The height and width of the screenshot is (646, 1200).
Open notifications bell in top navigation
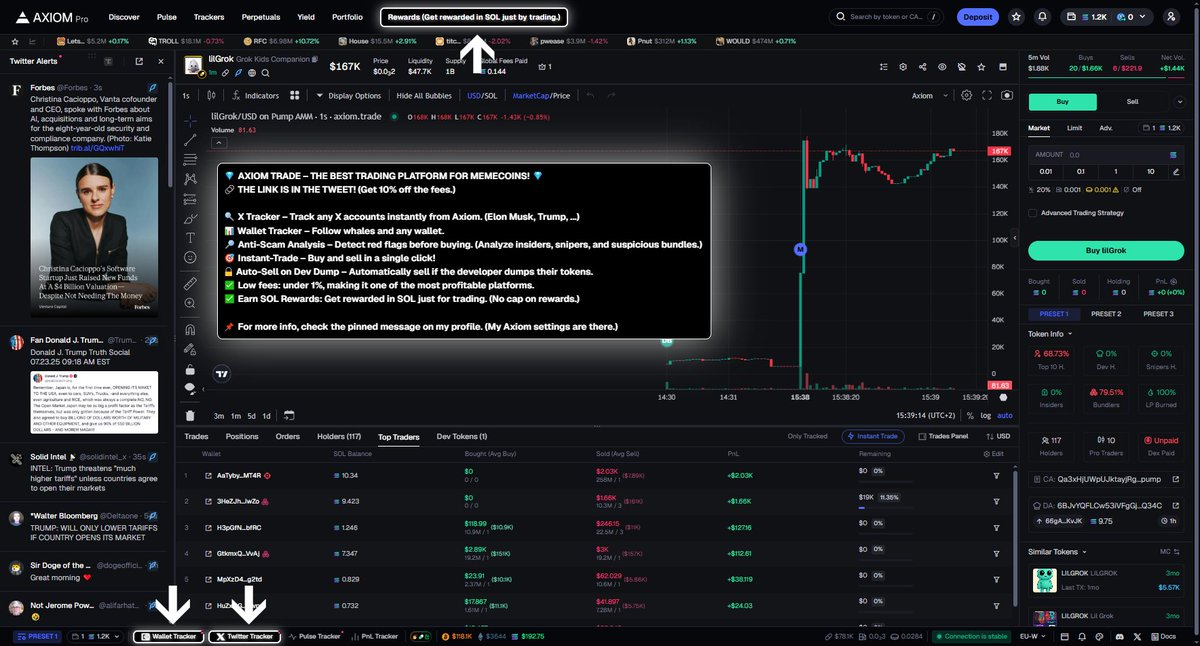click(1043, 17)
